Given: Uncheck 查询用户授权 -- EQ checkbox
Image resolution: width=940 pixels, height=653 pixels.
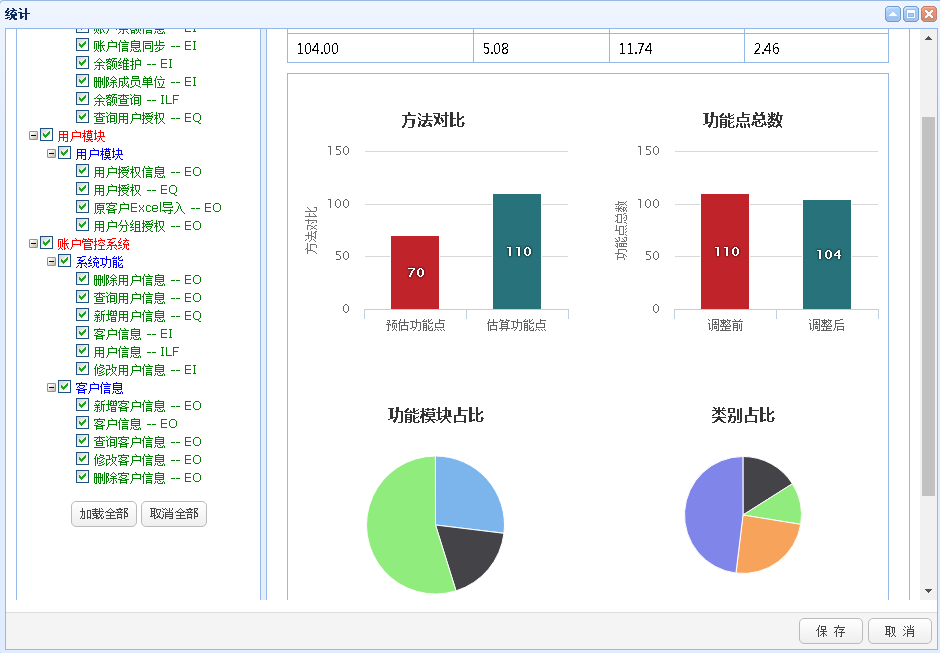Looking at the screenshot, I should 83,117.
